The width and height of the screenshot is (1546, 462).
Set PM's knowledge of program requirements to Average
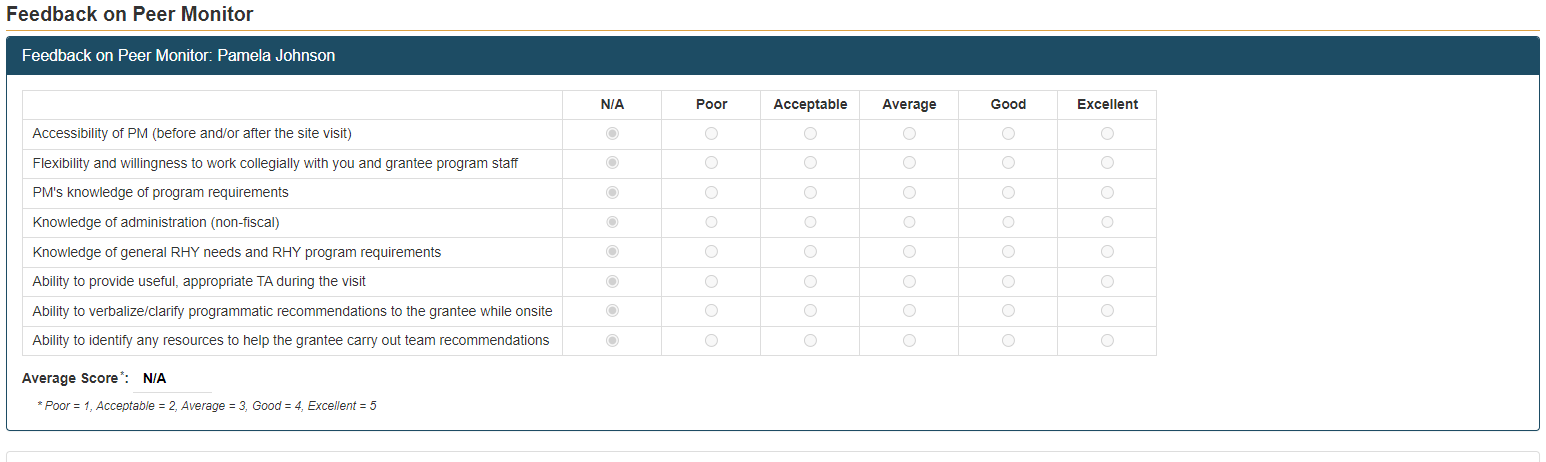(909, 192)
